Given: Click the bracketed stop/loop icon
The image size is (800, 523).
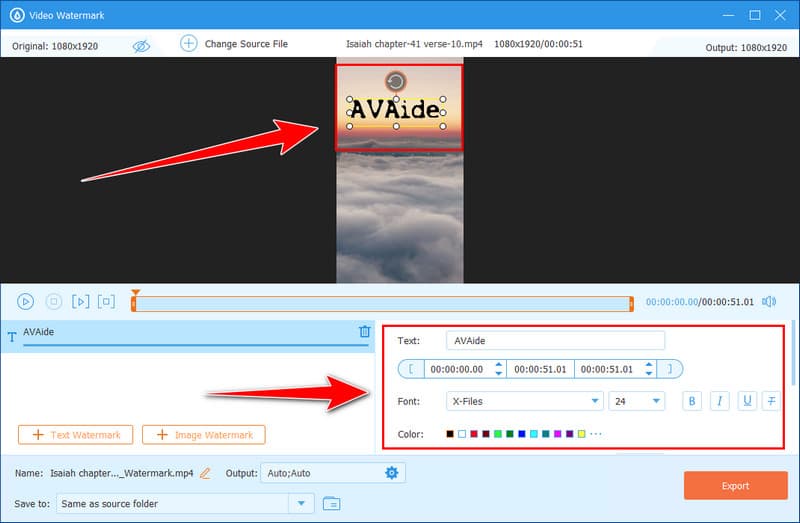Looking at the screenshot, I should pyautogui.click(x=106, y=302).
